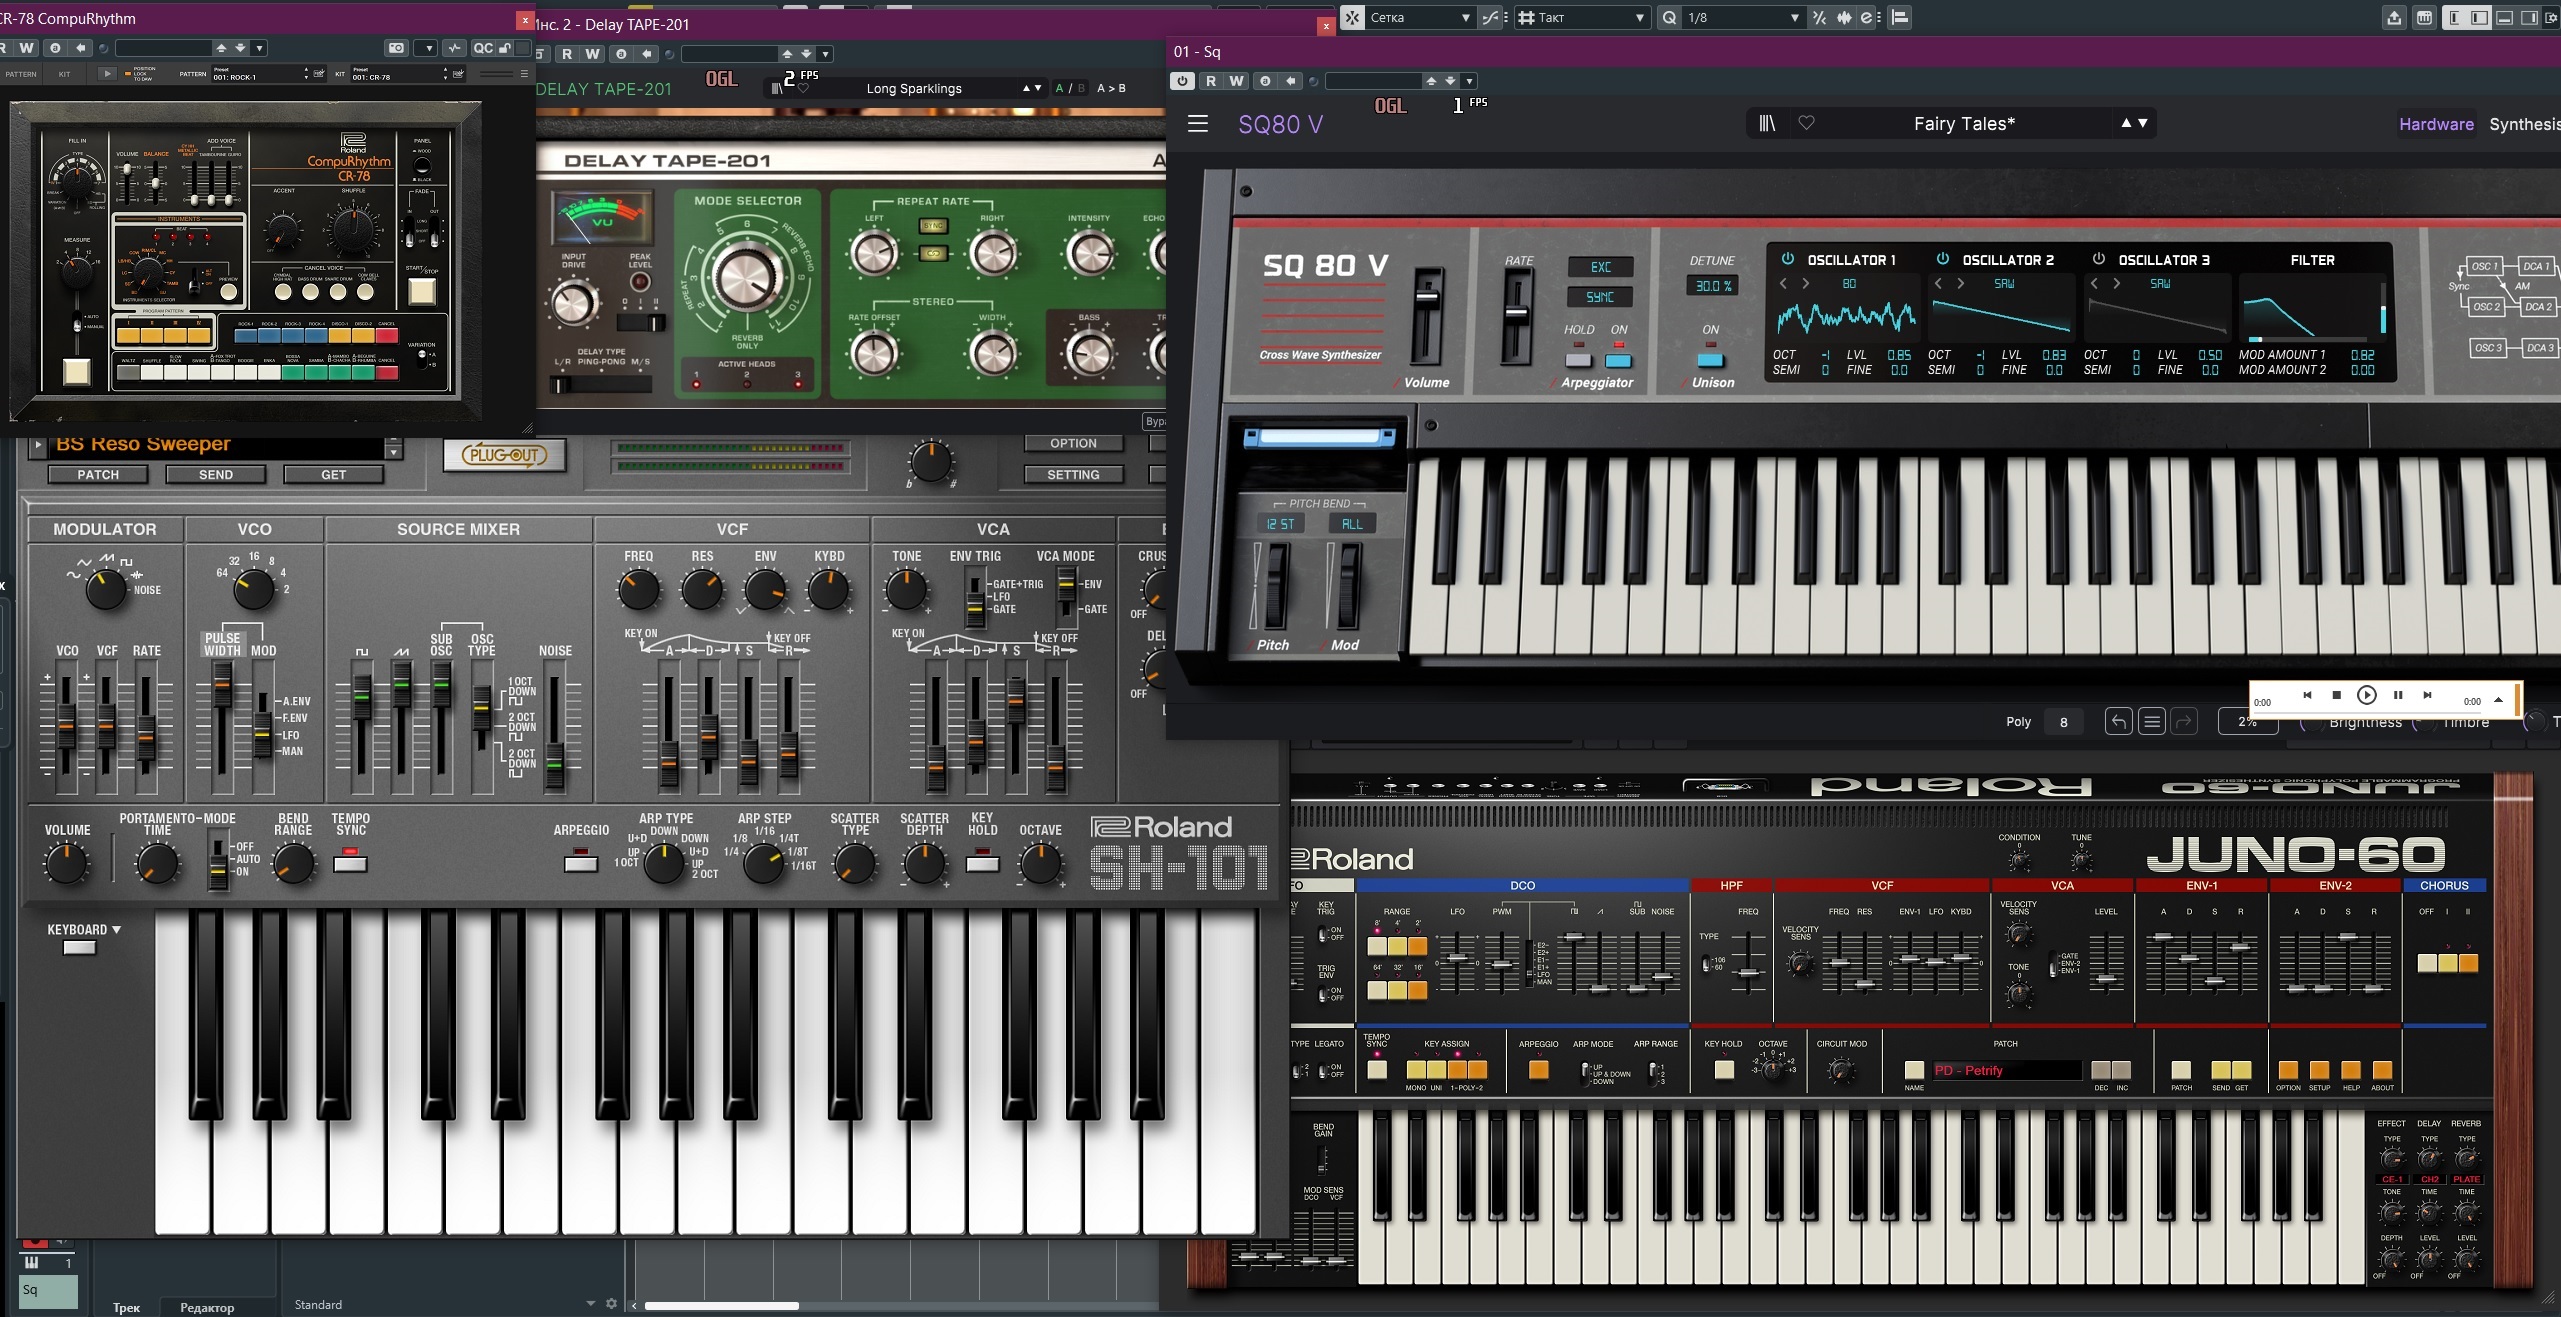The width and height of the screenshot is (2561, 1317).
Task: Toggle Oscillator 3 power in SQ80 V
Action: coord(2098,259)
